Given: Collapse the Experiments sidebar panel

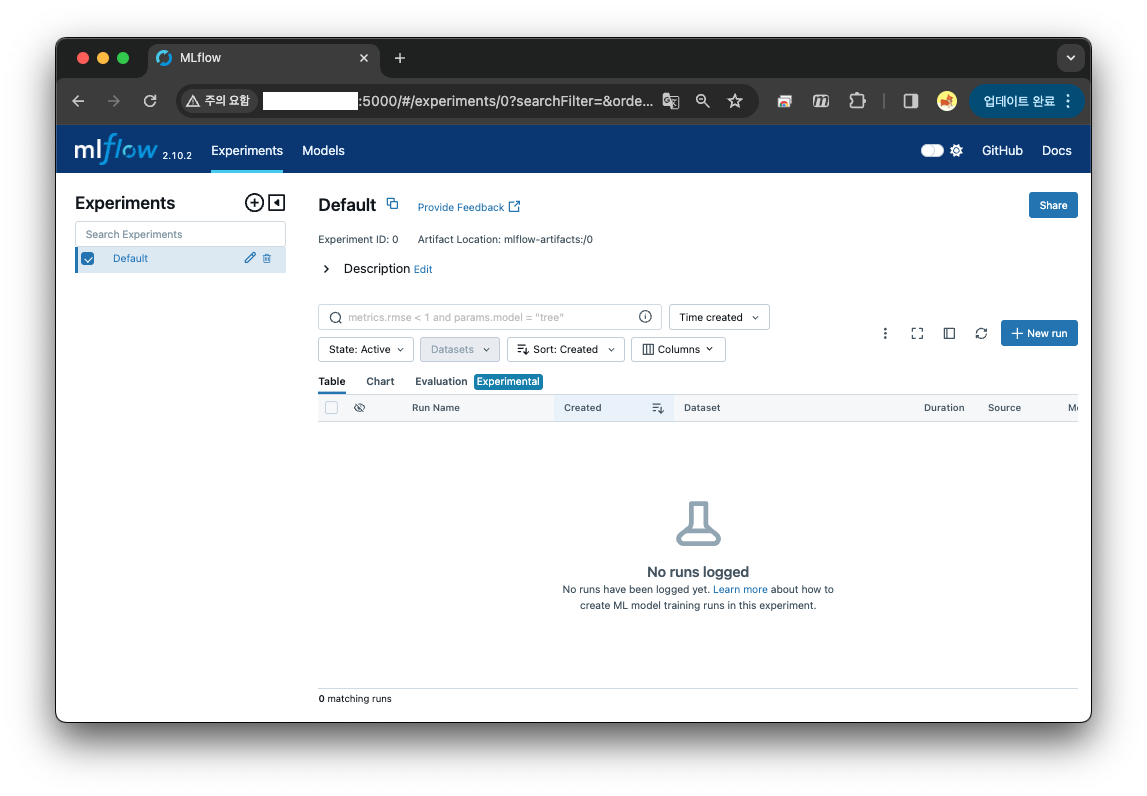Looking at the screenshot, I should (277, 203).
